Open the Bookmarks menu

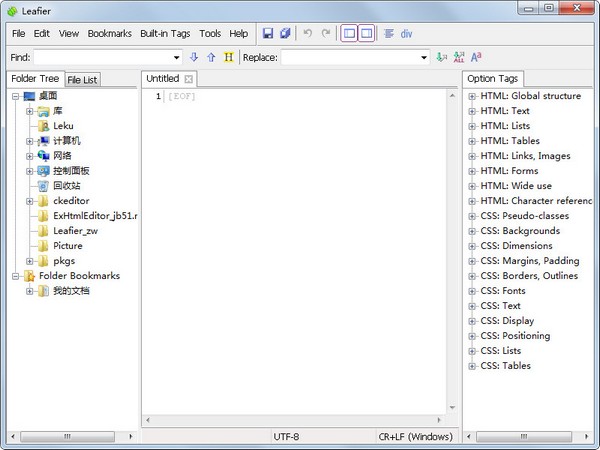[x=109, y=34]
